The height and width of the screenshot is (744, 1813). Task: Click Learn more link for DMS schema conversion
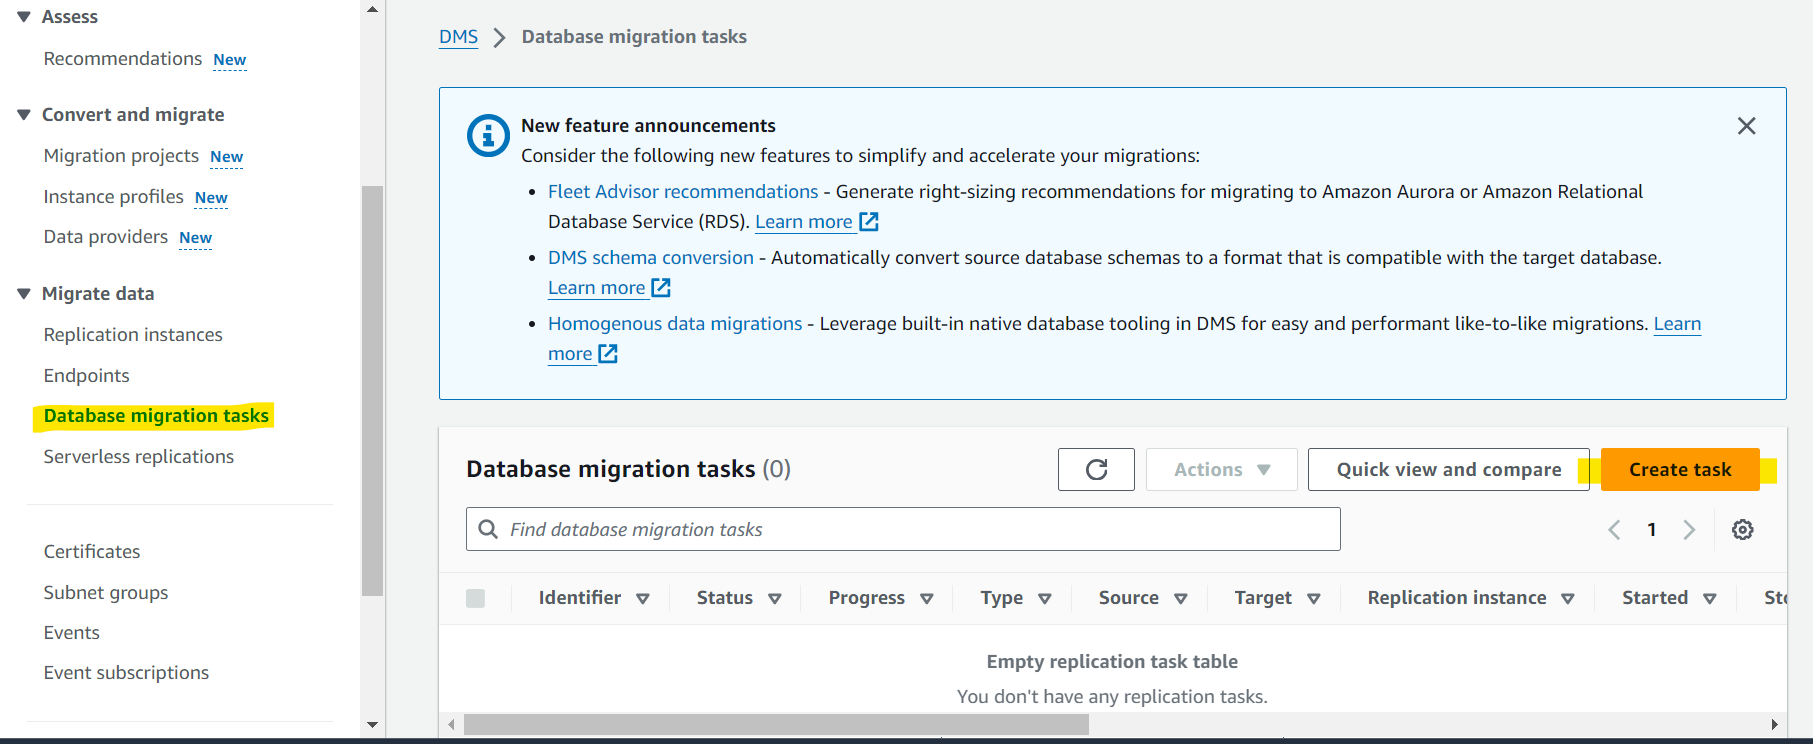(597, 288)
